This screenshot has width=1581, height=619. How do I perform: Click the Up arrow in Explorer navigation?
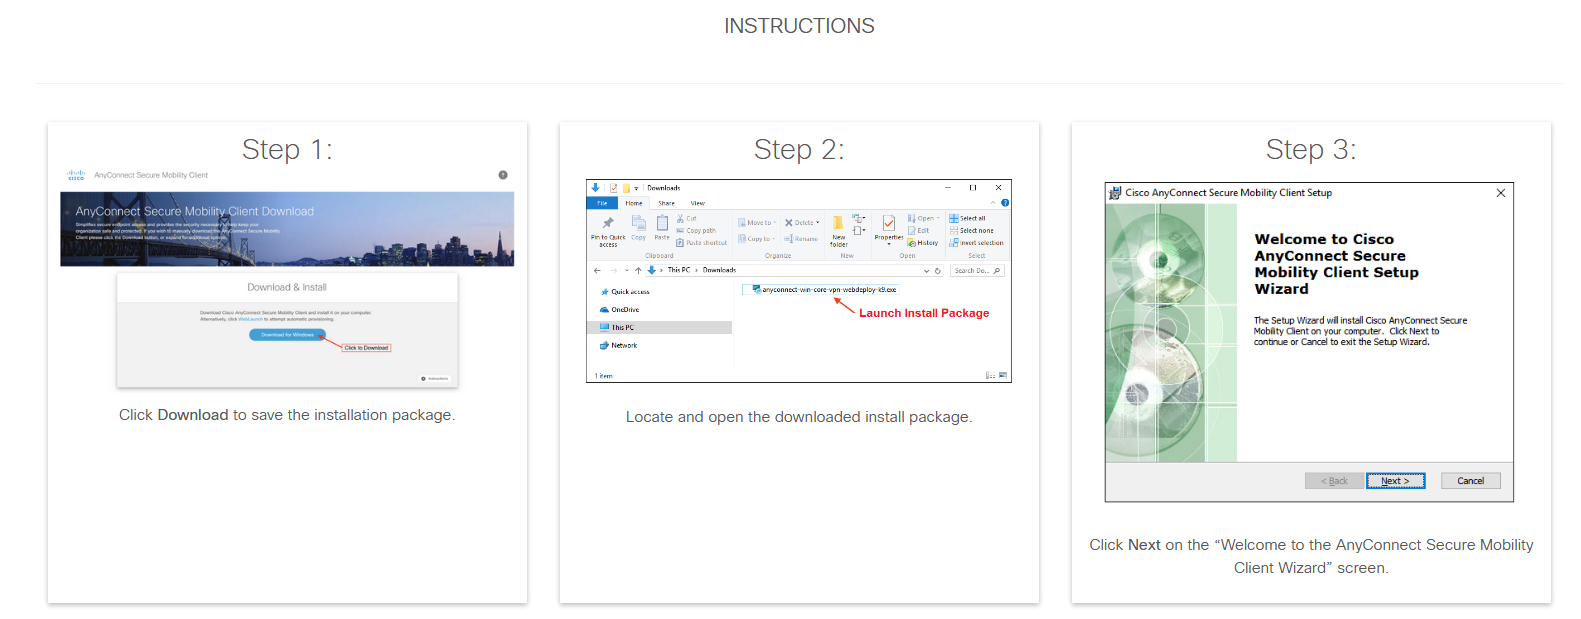(x=638, y=270)
